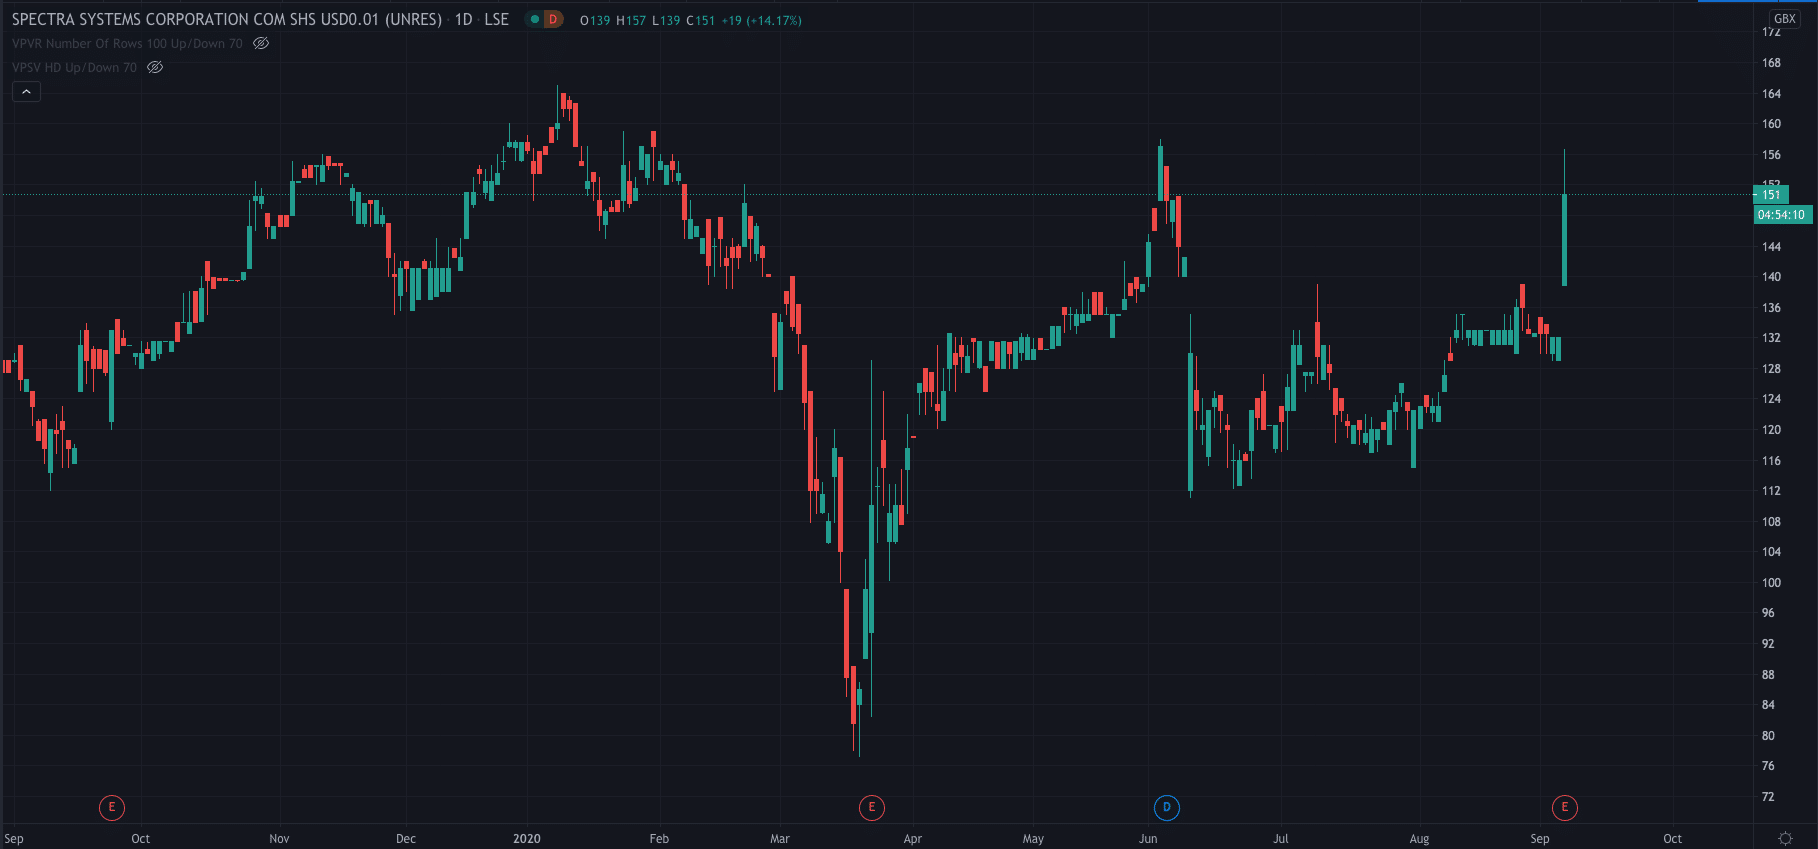
Task: Click the Aug label on time axis
Action: 1419,839
